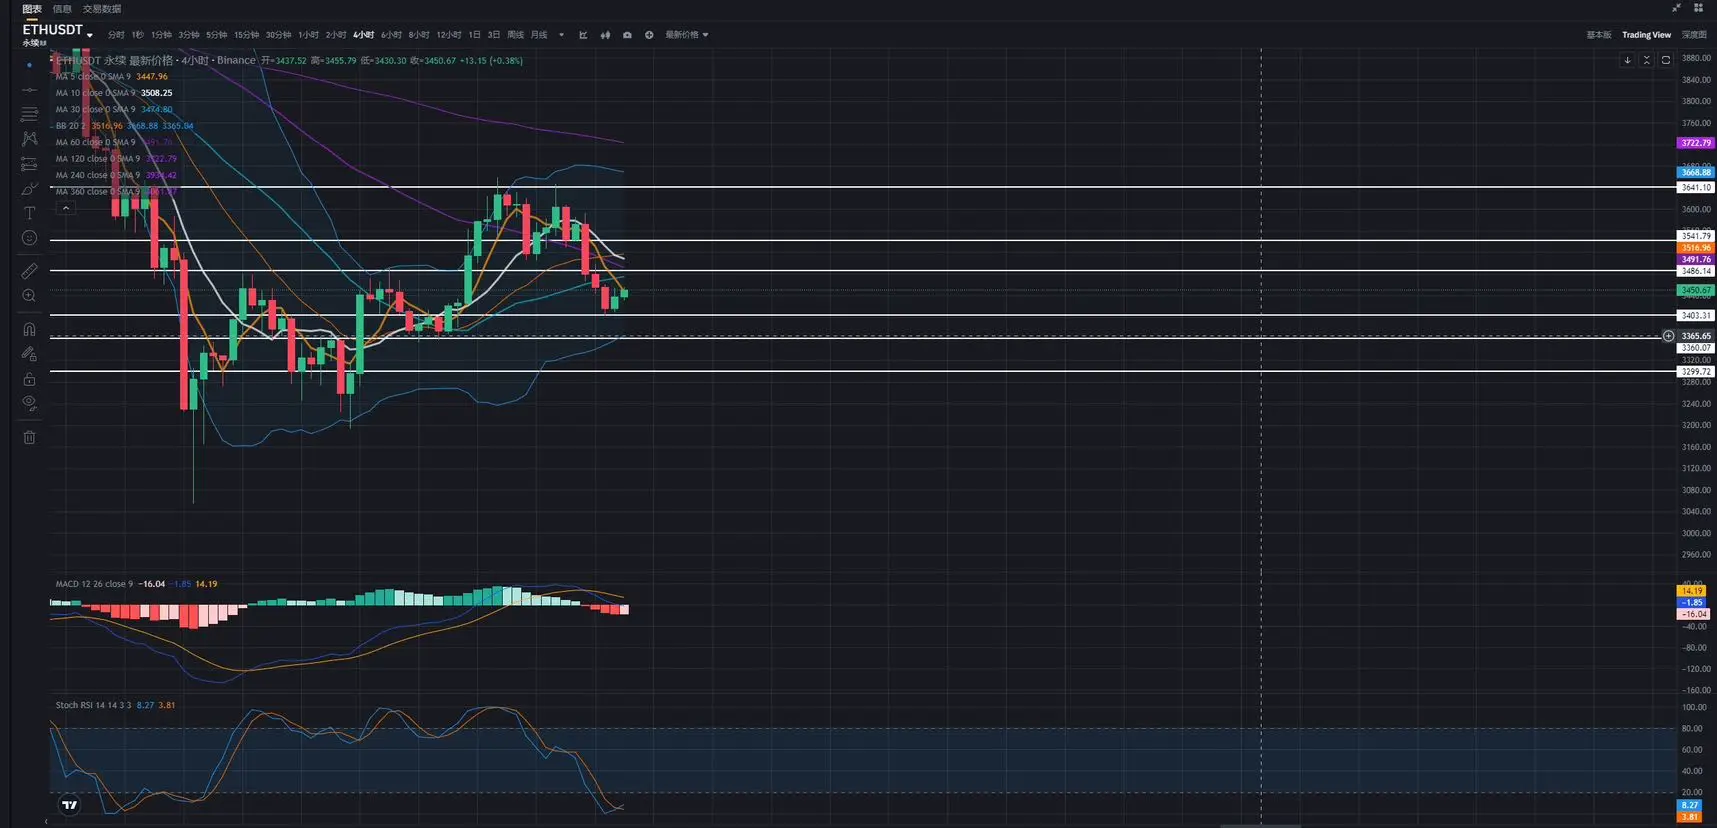Select the Text annotation tool
Screen dimensions: 1717x828
29,213
